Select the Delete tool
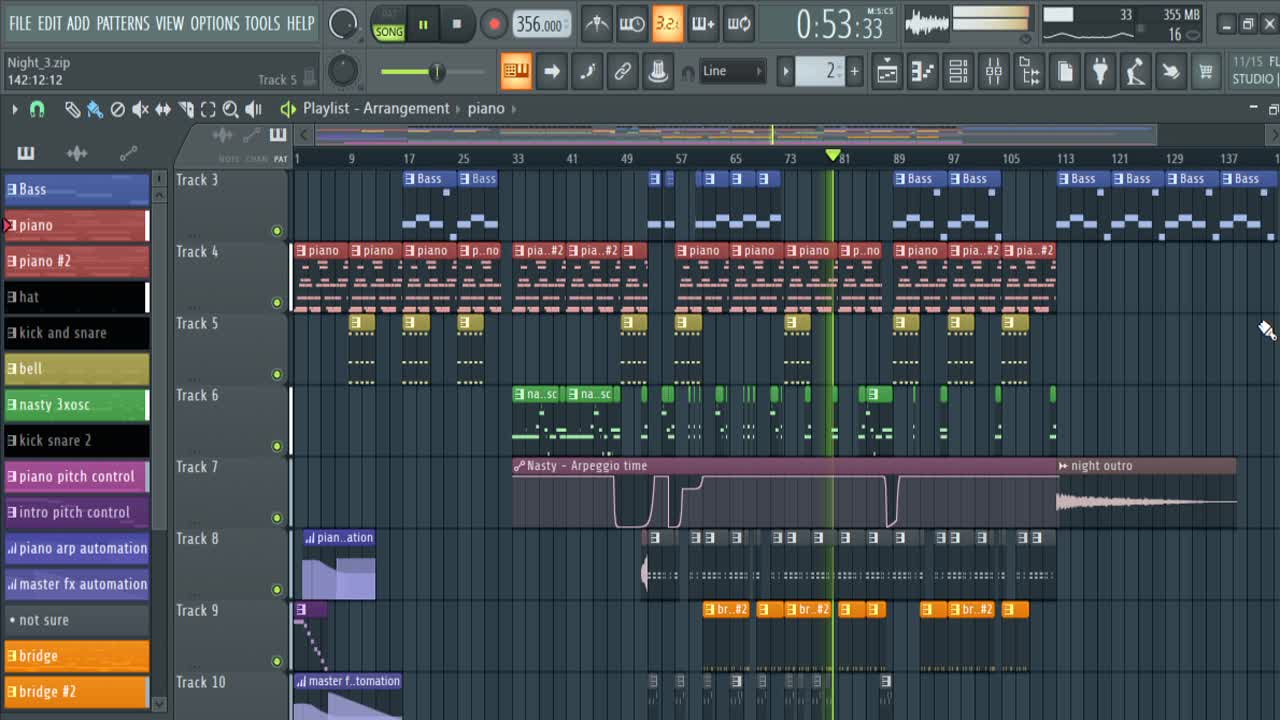 click(x=117, y=109)
